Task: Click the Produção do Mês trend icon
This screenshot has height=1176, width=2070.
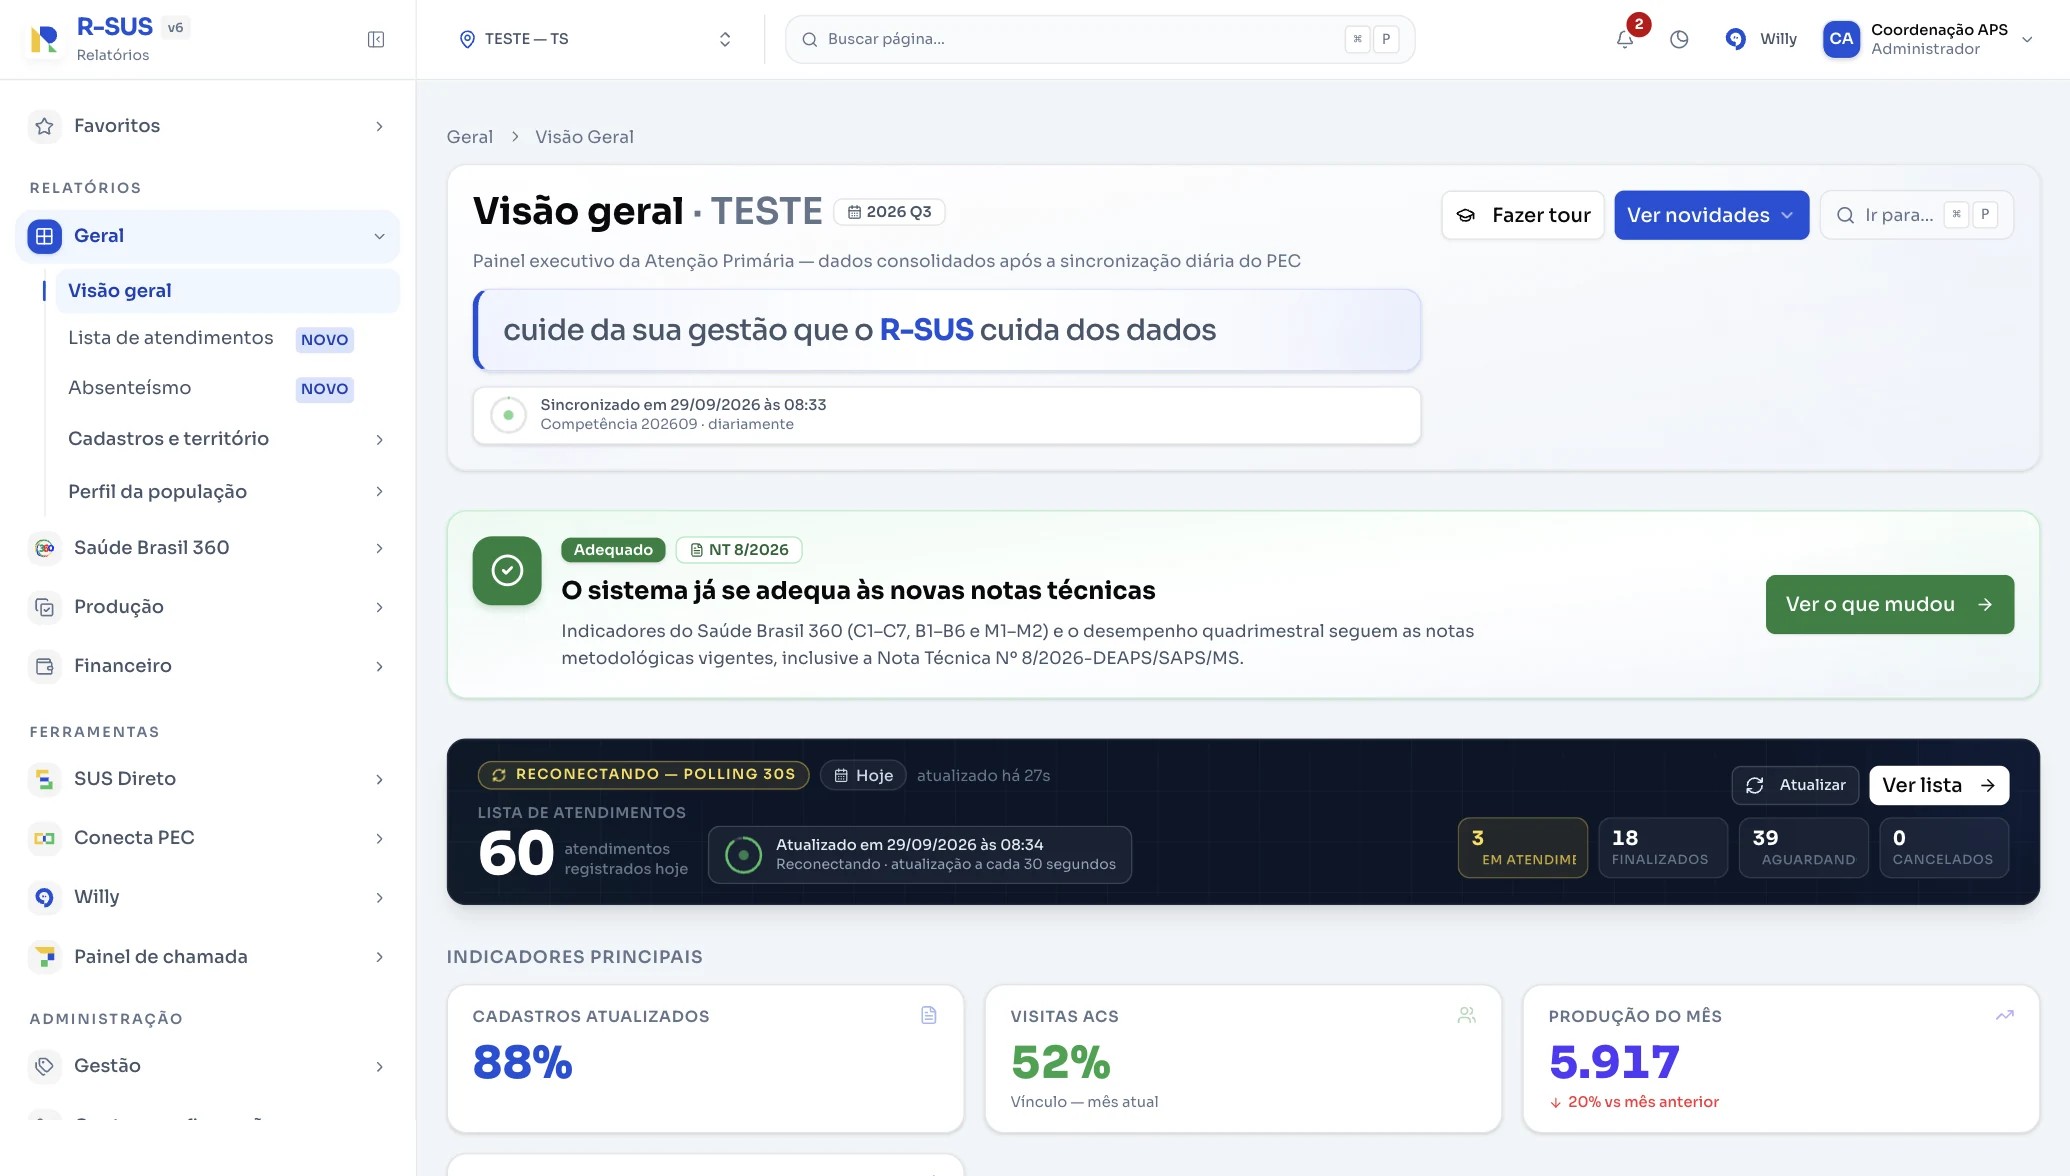Action: (x=2005, y=1015)
